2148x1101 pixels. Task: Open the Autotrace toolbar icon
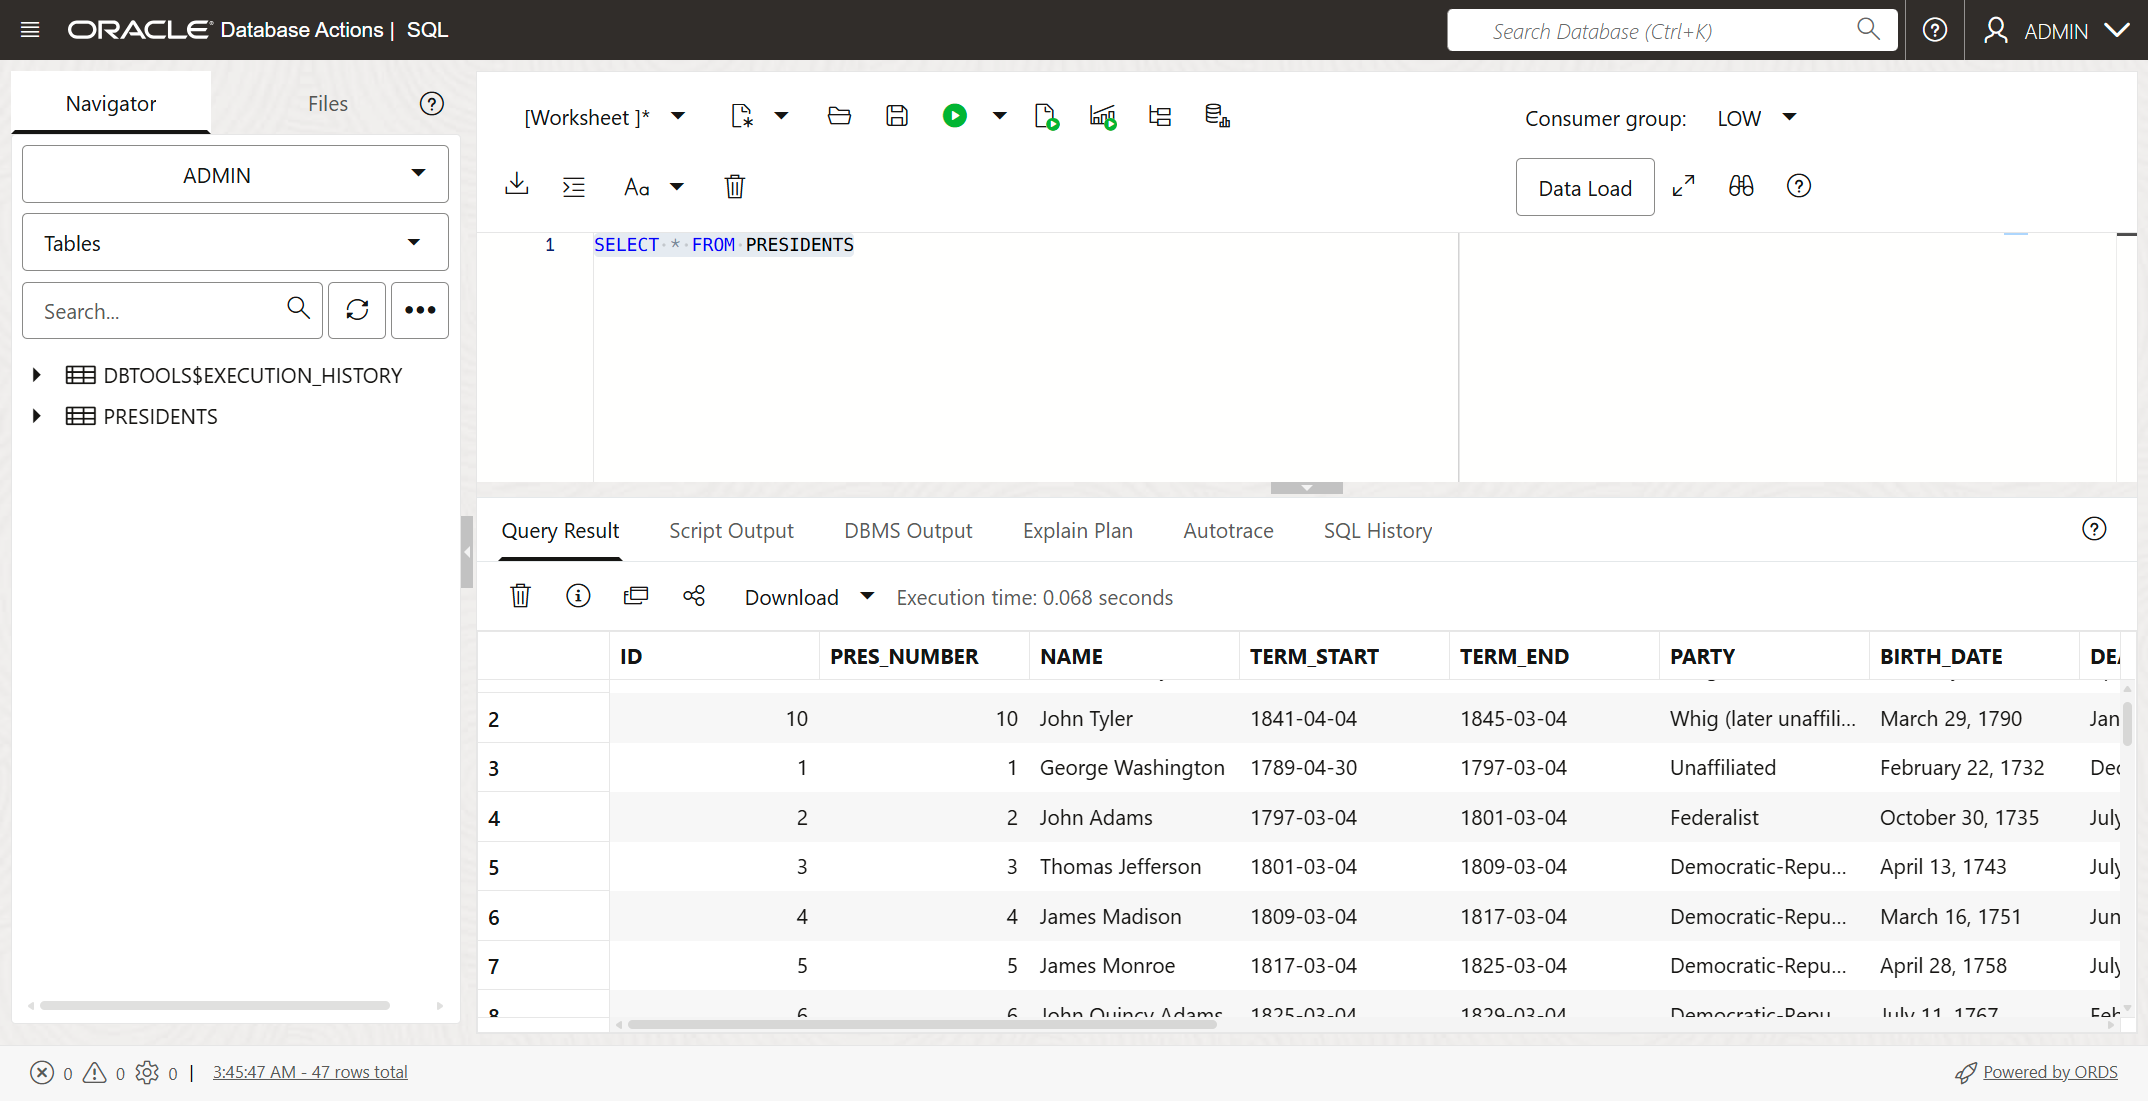click(x=1102, y=116)
